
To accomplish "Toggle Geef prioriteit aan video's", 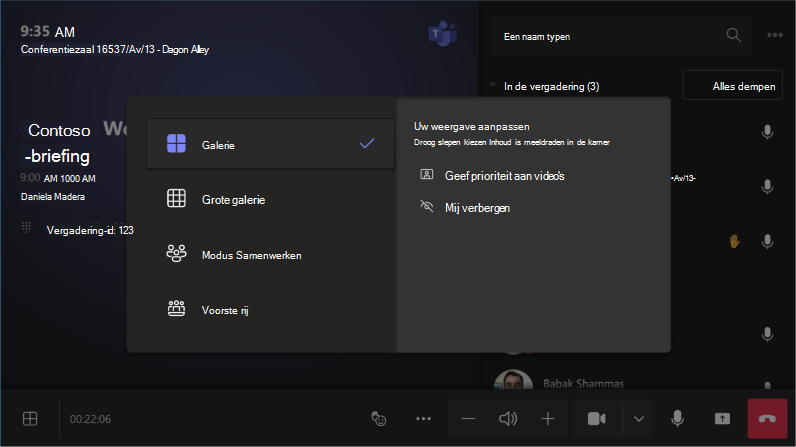I will (x=492, y=176).
